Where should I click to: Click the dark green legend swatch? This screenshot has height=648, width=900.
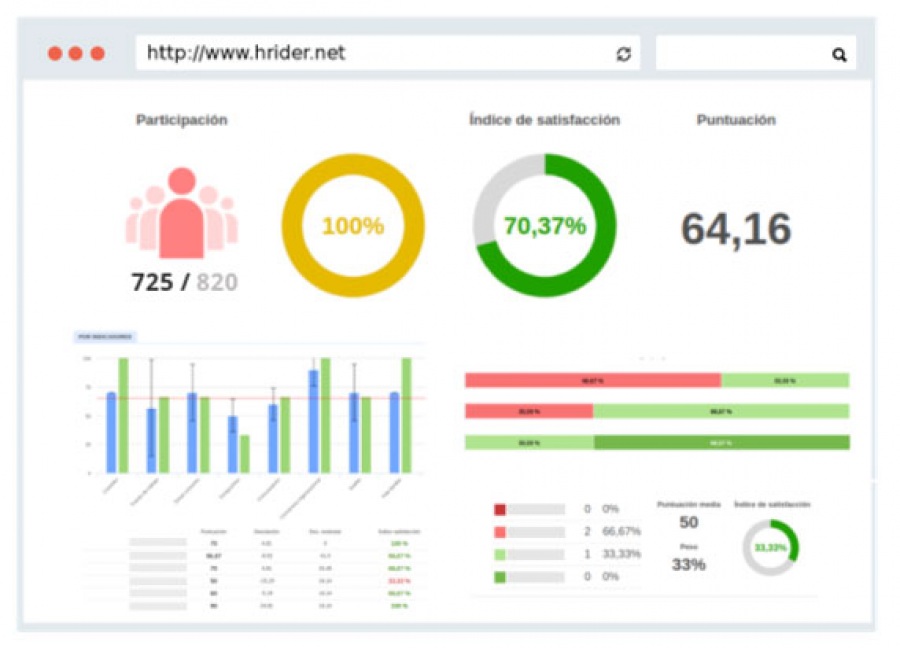(500, 577)
